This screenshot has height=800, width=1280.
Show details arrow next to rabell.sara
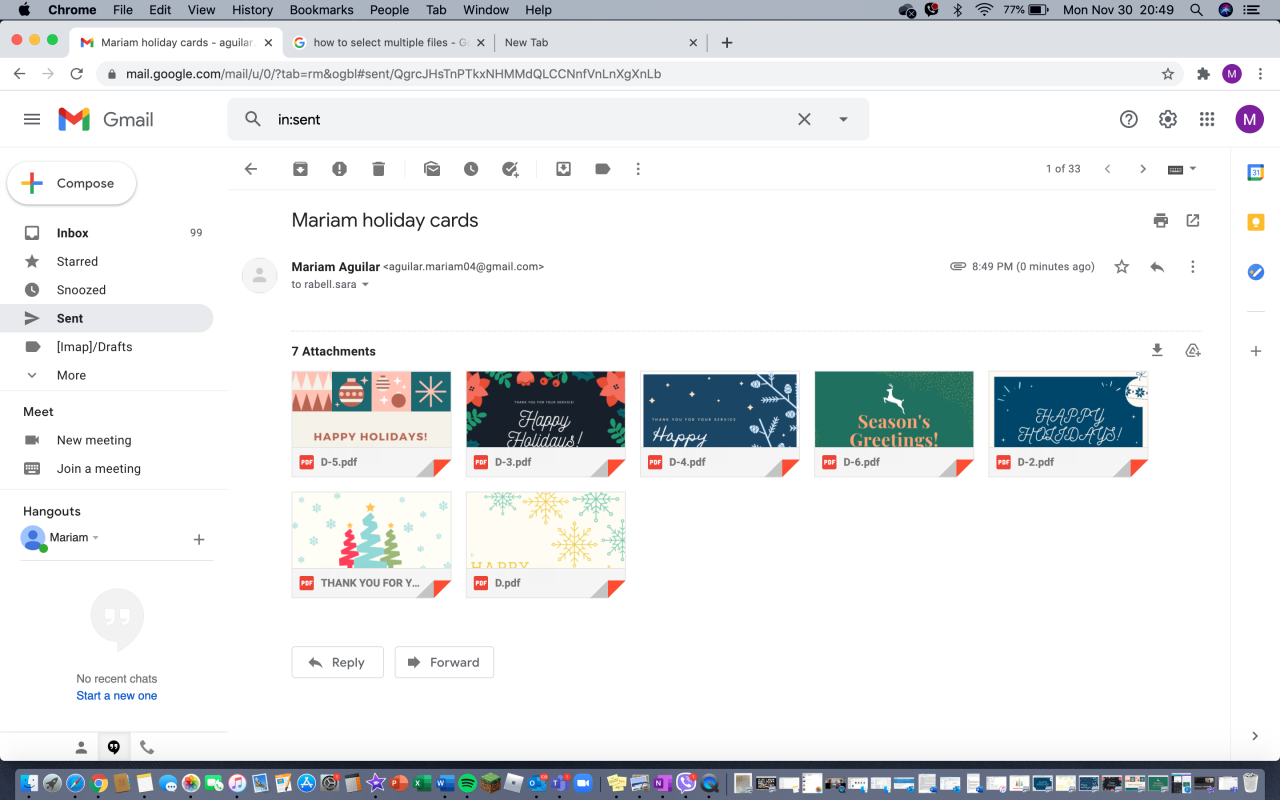(x=365, y=285)
